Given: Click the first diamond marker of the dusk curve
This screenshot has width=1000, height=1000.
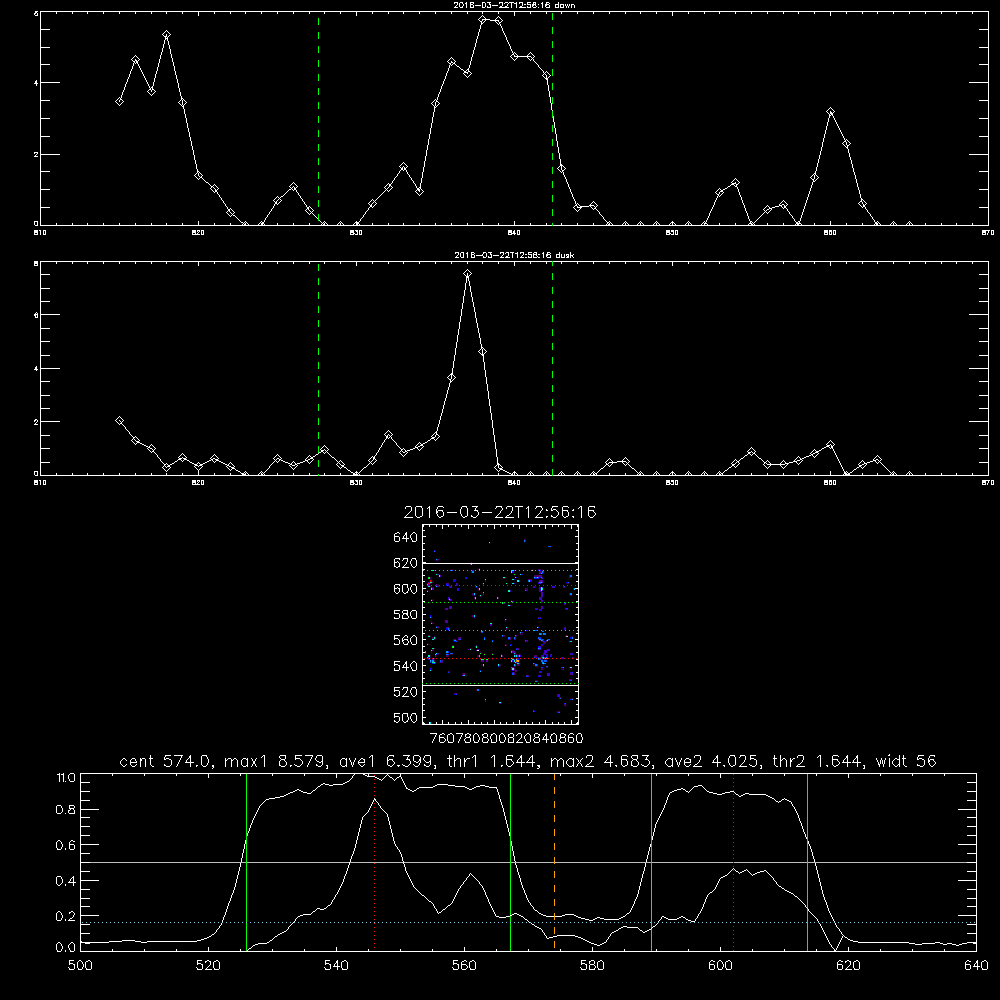Looking at the screenshot, I should [x=119, y=420].
